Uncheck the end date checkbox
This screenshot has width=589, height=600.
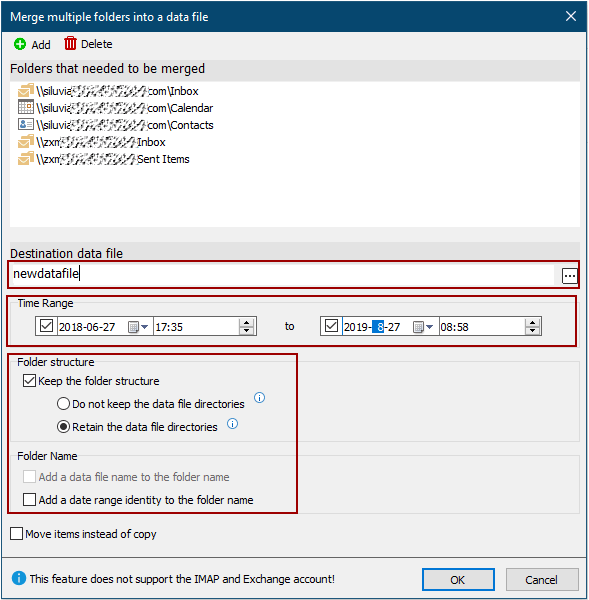pos(331,326)
